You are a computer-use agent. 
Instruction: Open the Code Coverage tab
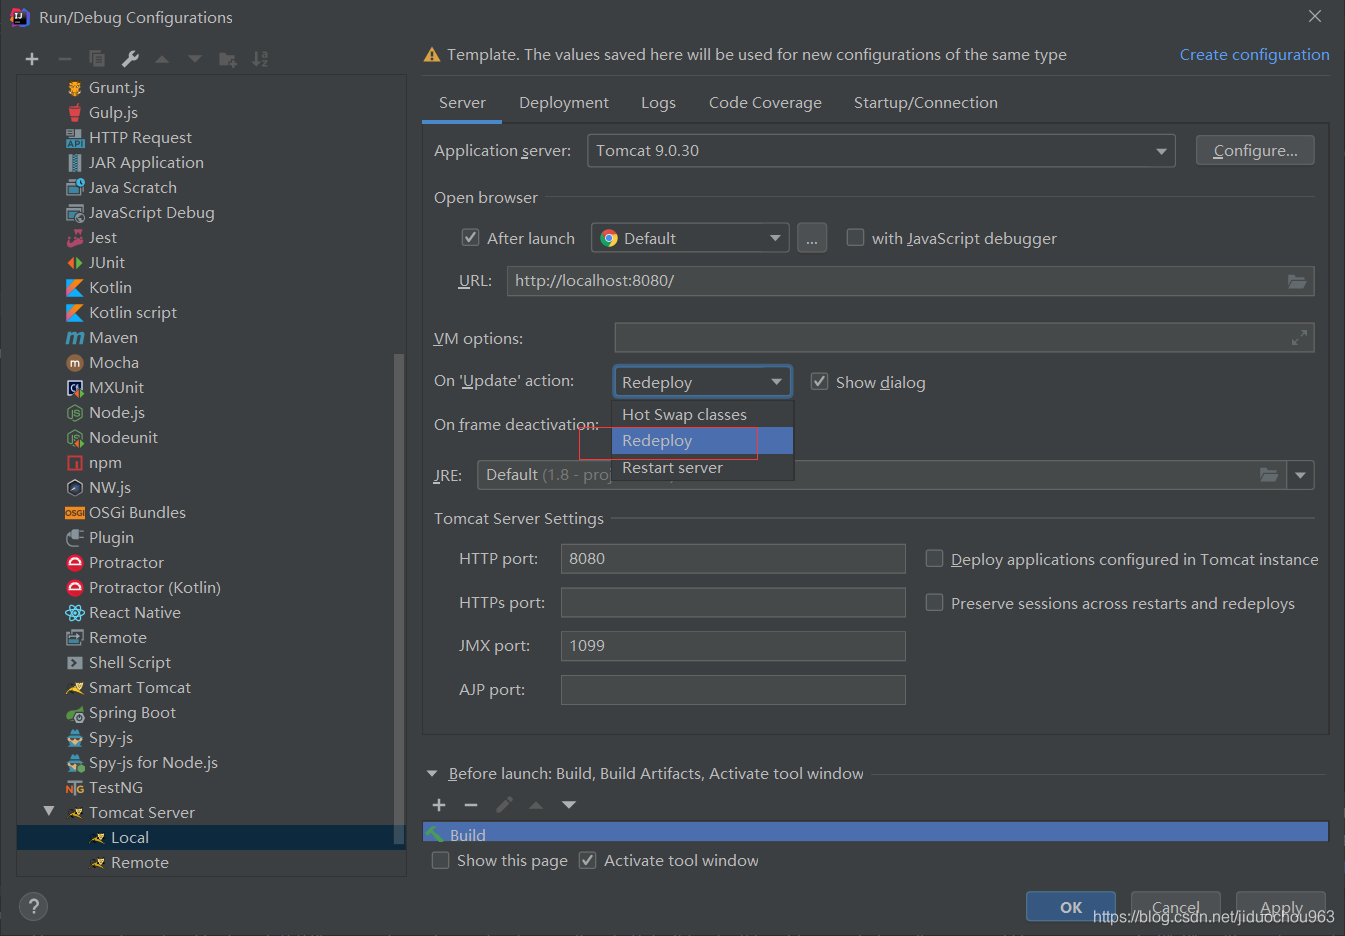tap(765, 103)
